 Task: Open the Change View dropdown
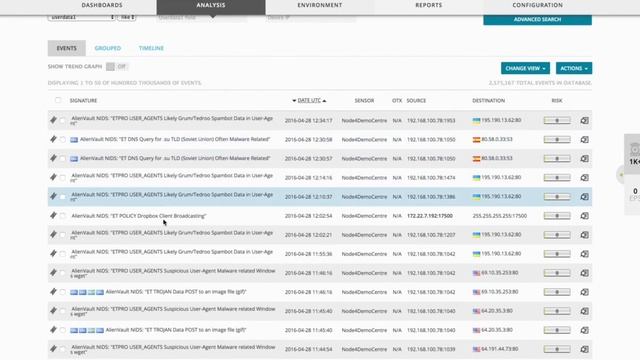point(525,68)
